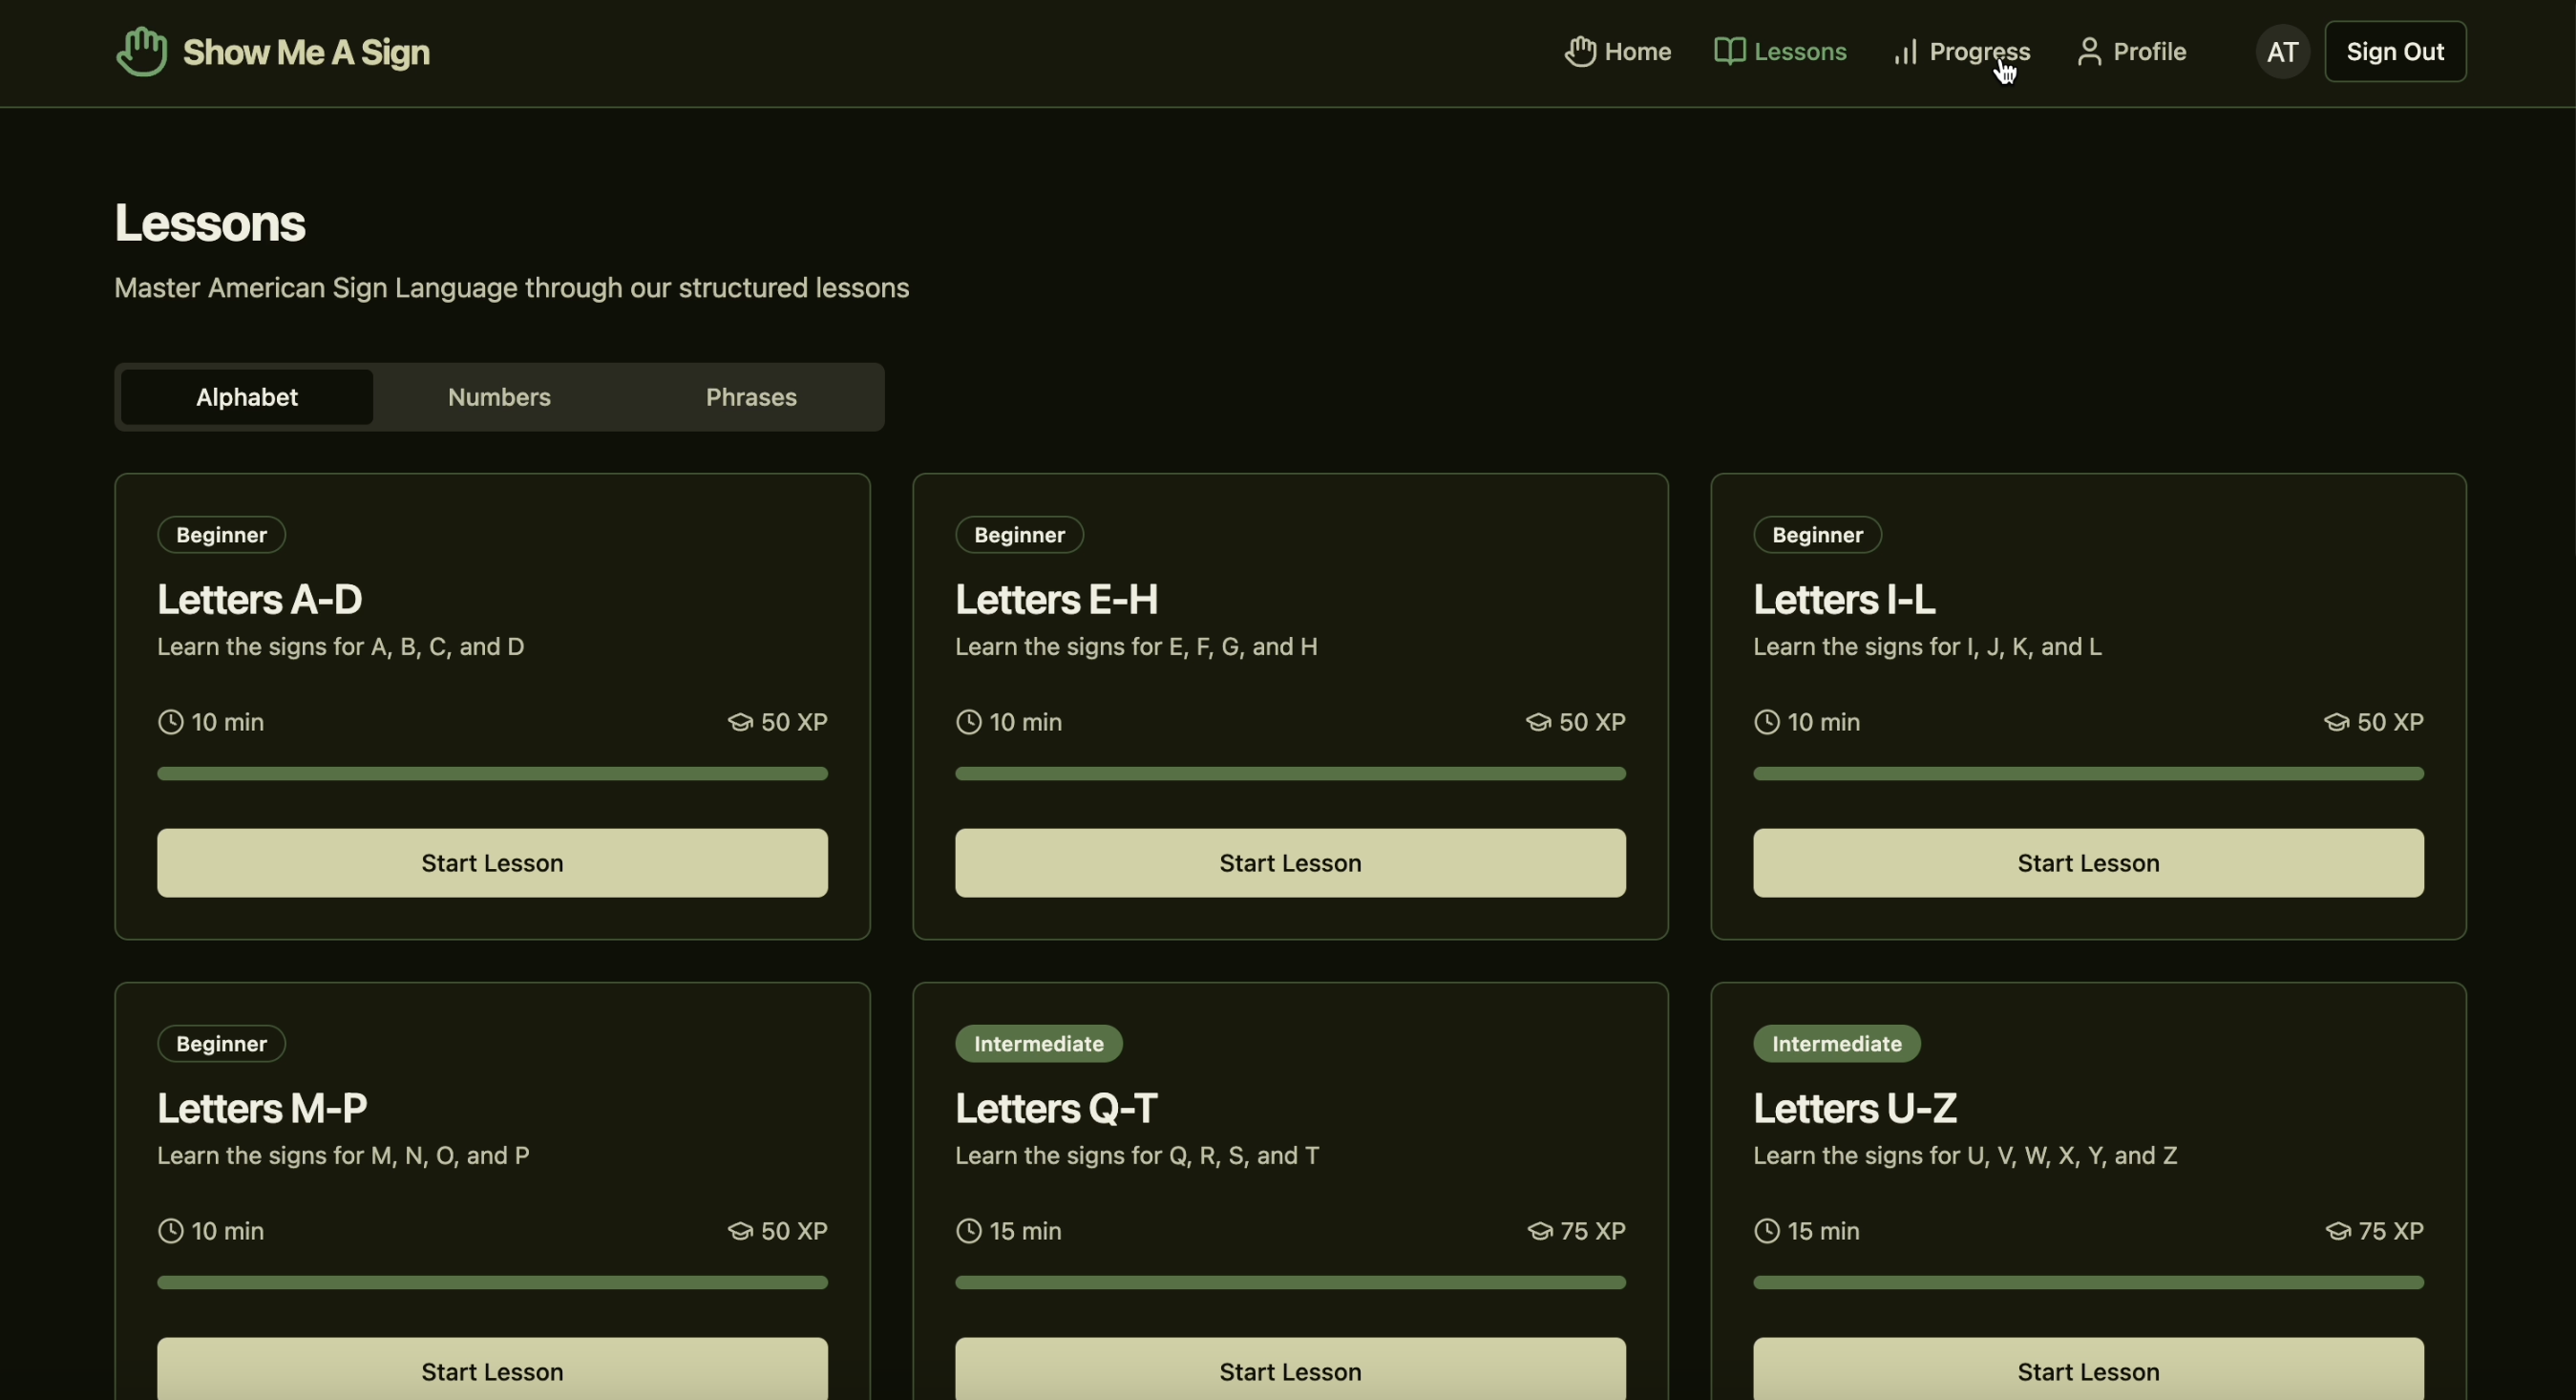Click the Profile person icon

tap(2089, 51)
